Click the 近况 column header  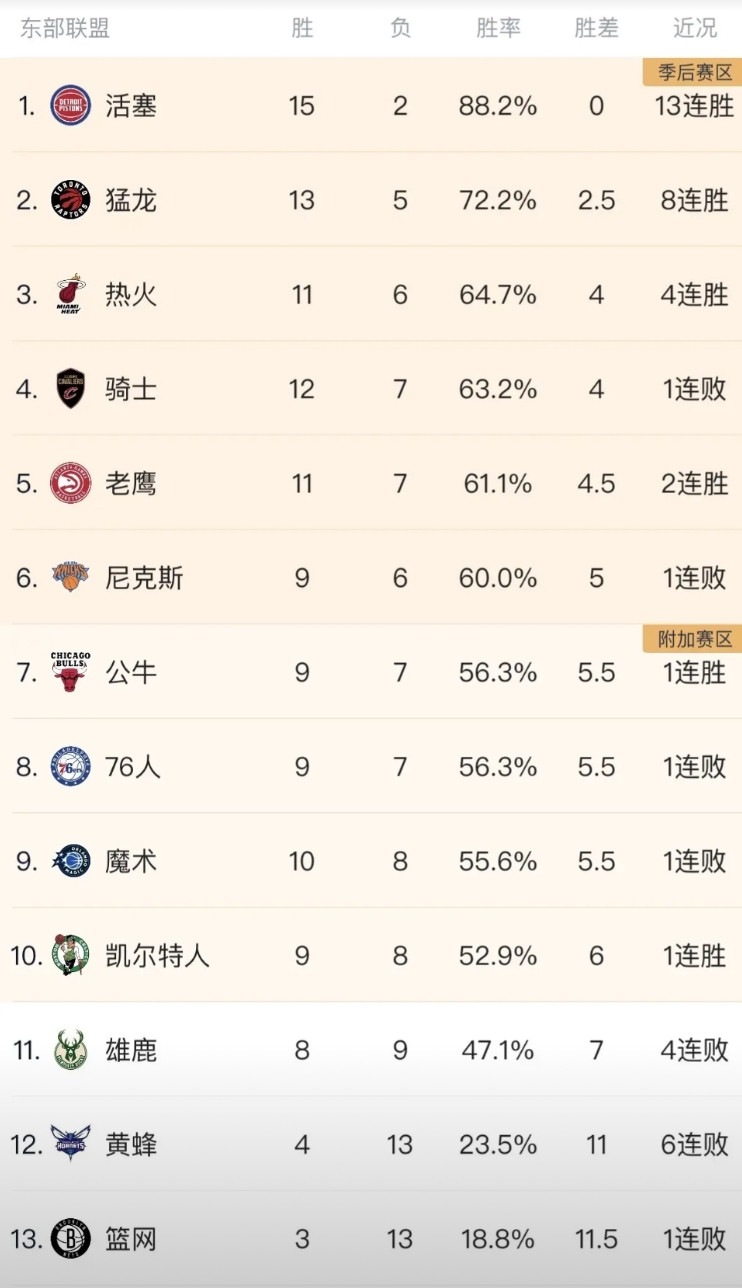coord(692,30)
